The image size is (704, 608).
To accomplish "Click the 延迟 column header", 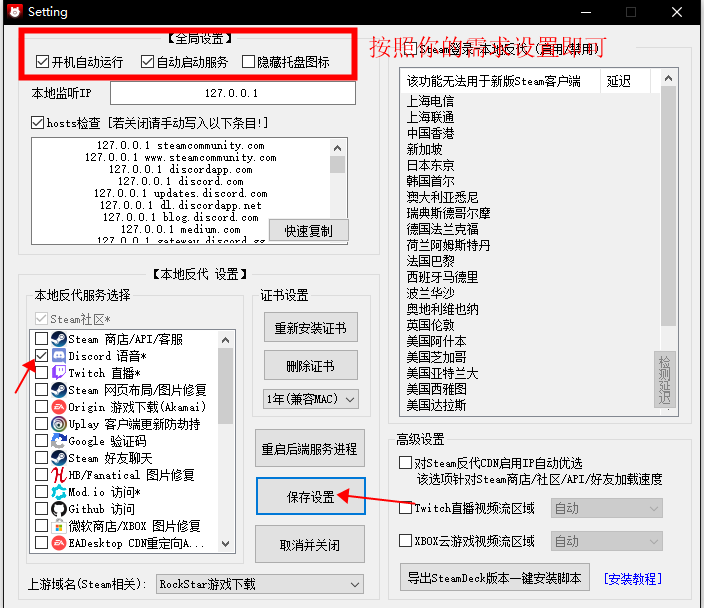I will (x=625, y=81).
